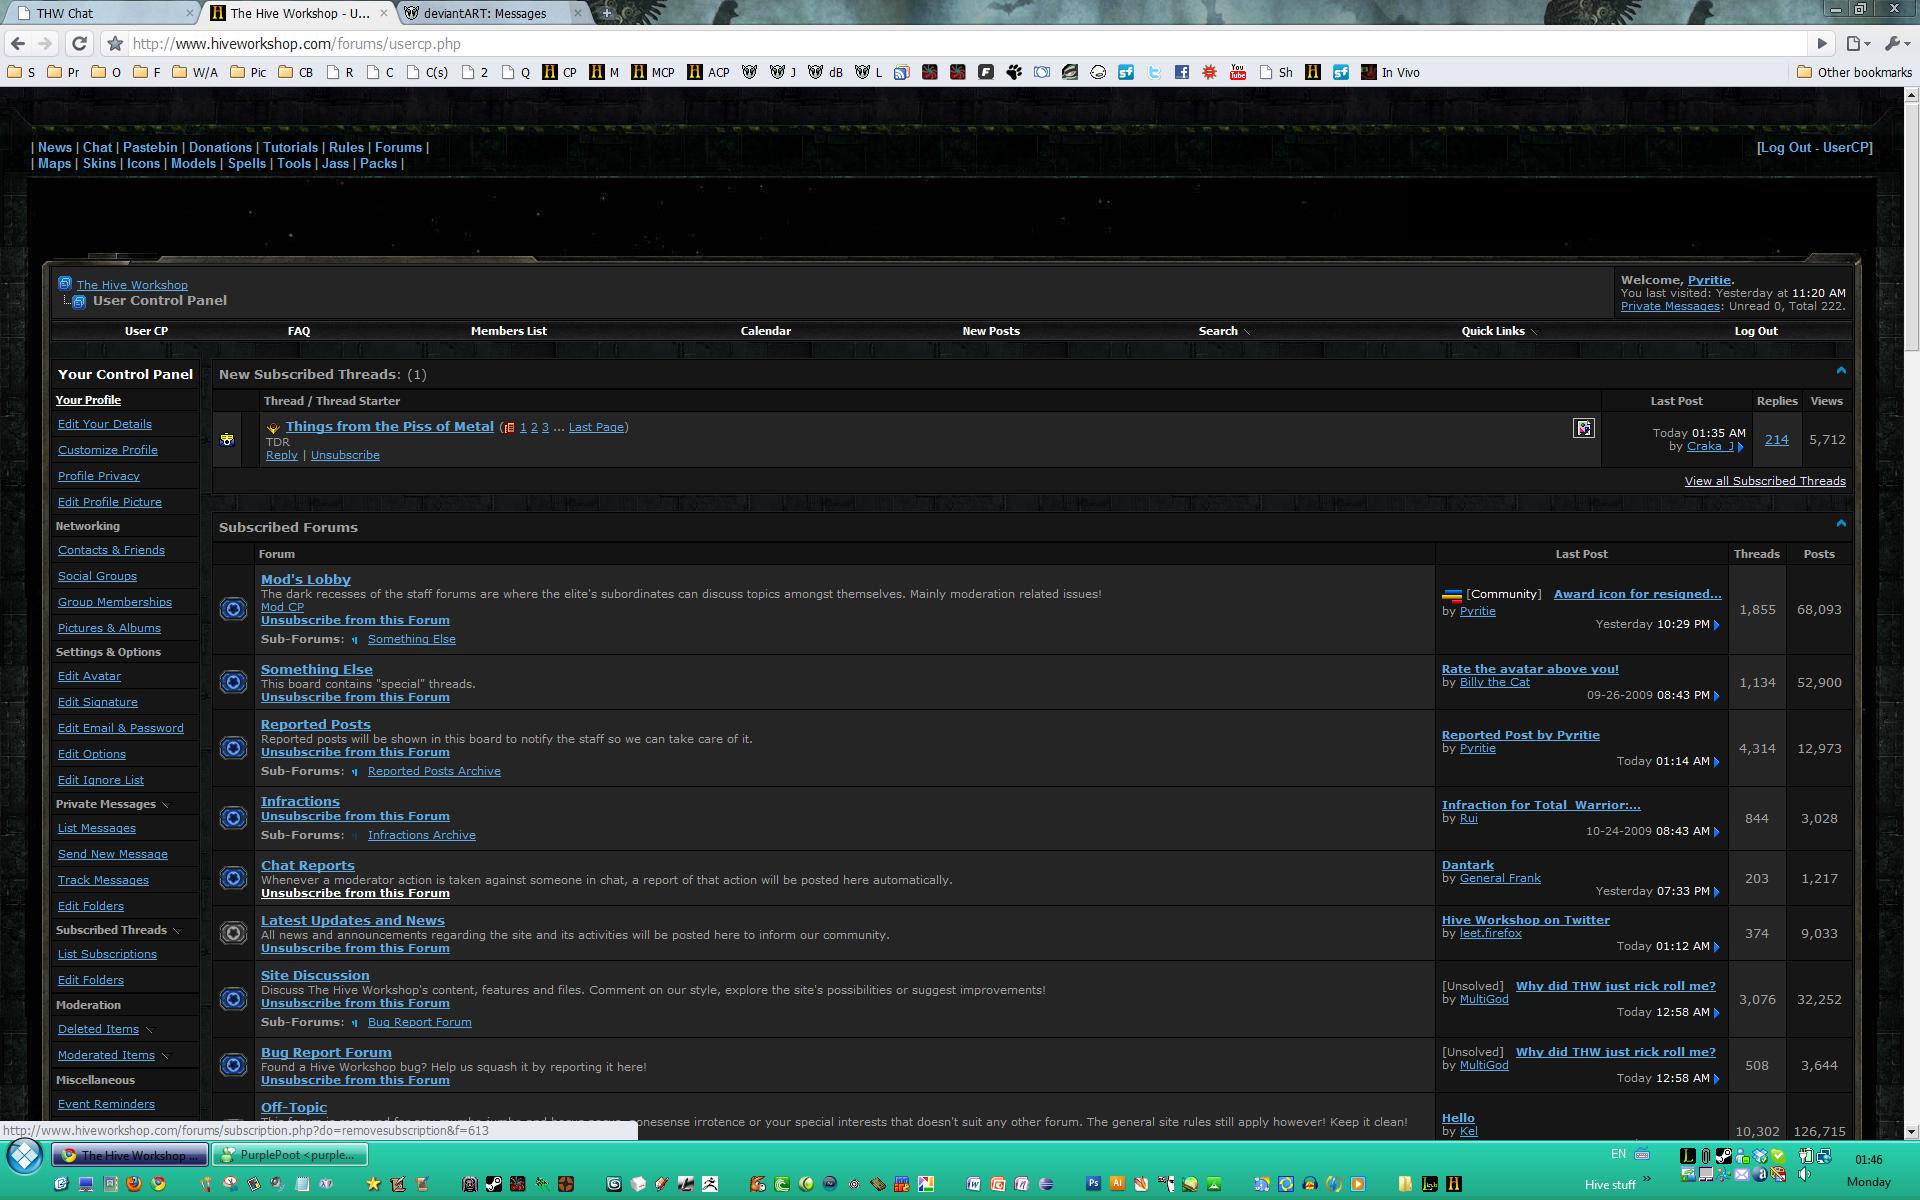Click the Mod's Lobby forum status icon
Screen dimensions: 1920x1200
point(233,609)
